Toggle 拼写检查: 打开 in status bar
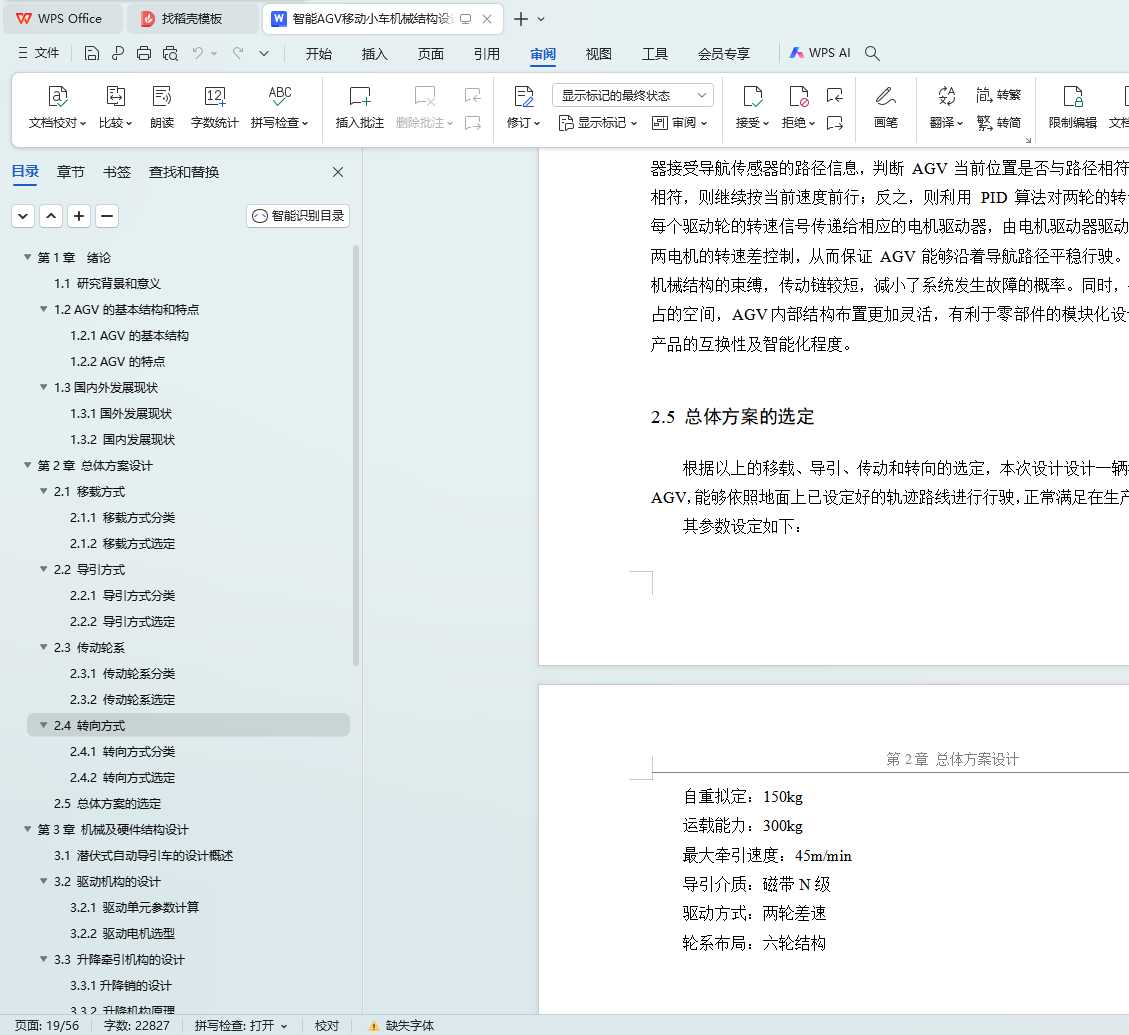The height and width of the screenshot is (1035, 1129). point(240,1026)
